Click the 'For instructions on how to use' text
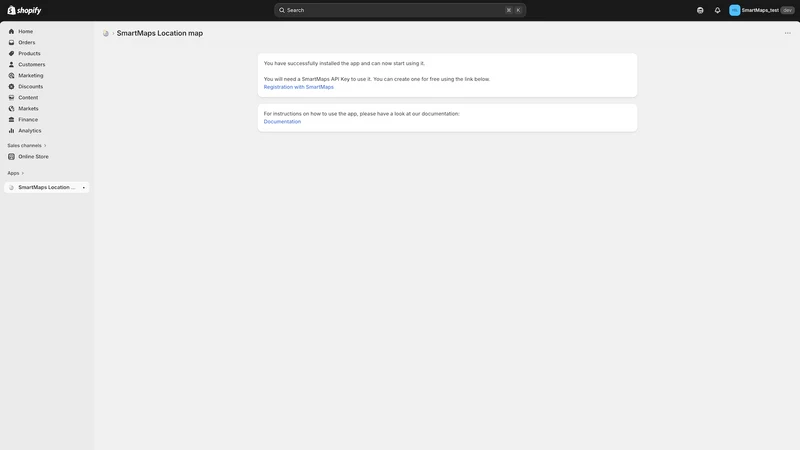The width and height of the screenshot is (800, 450). 361,114
